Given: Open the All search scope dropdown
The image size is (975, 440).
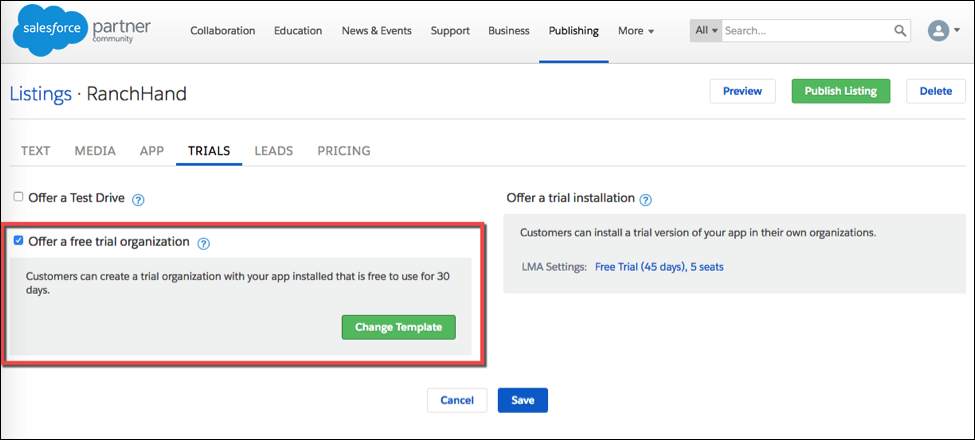Looking at the screenshot, I should [x=706, y=30].
